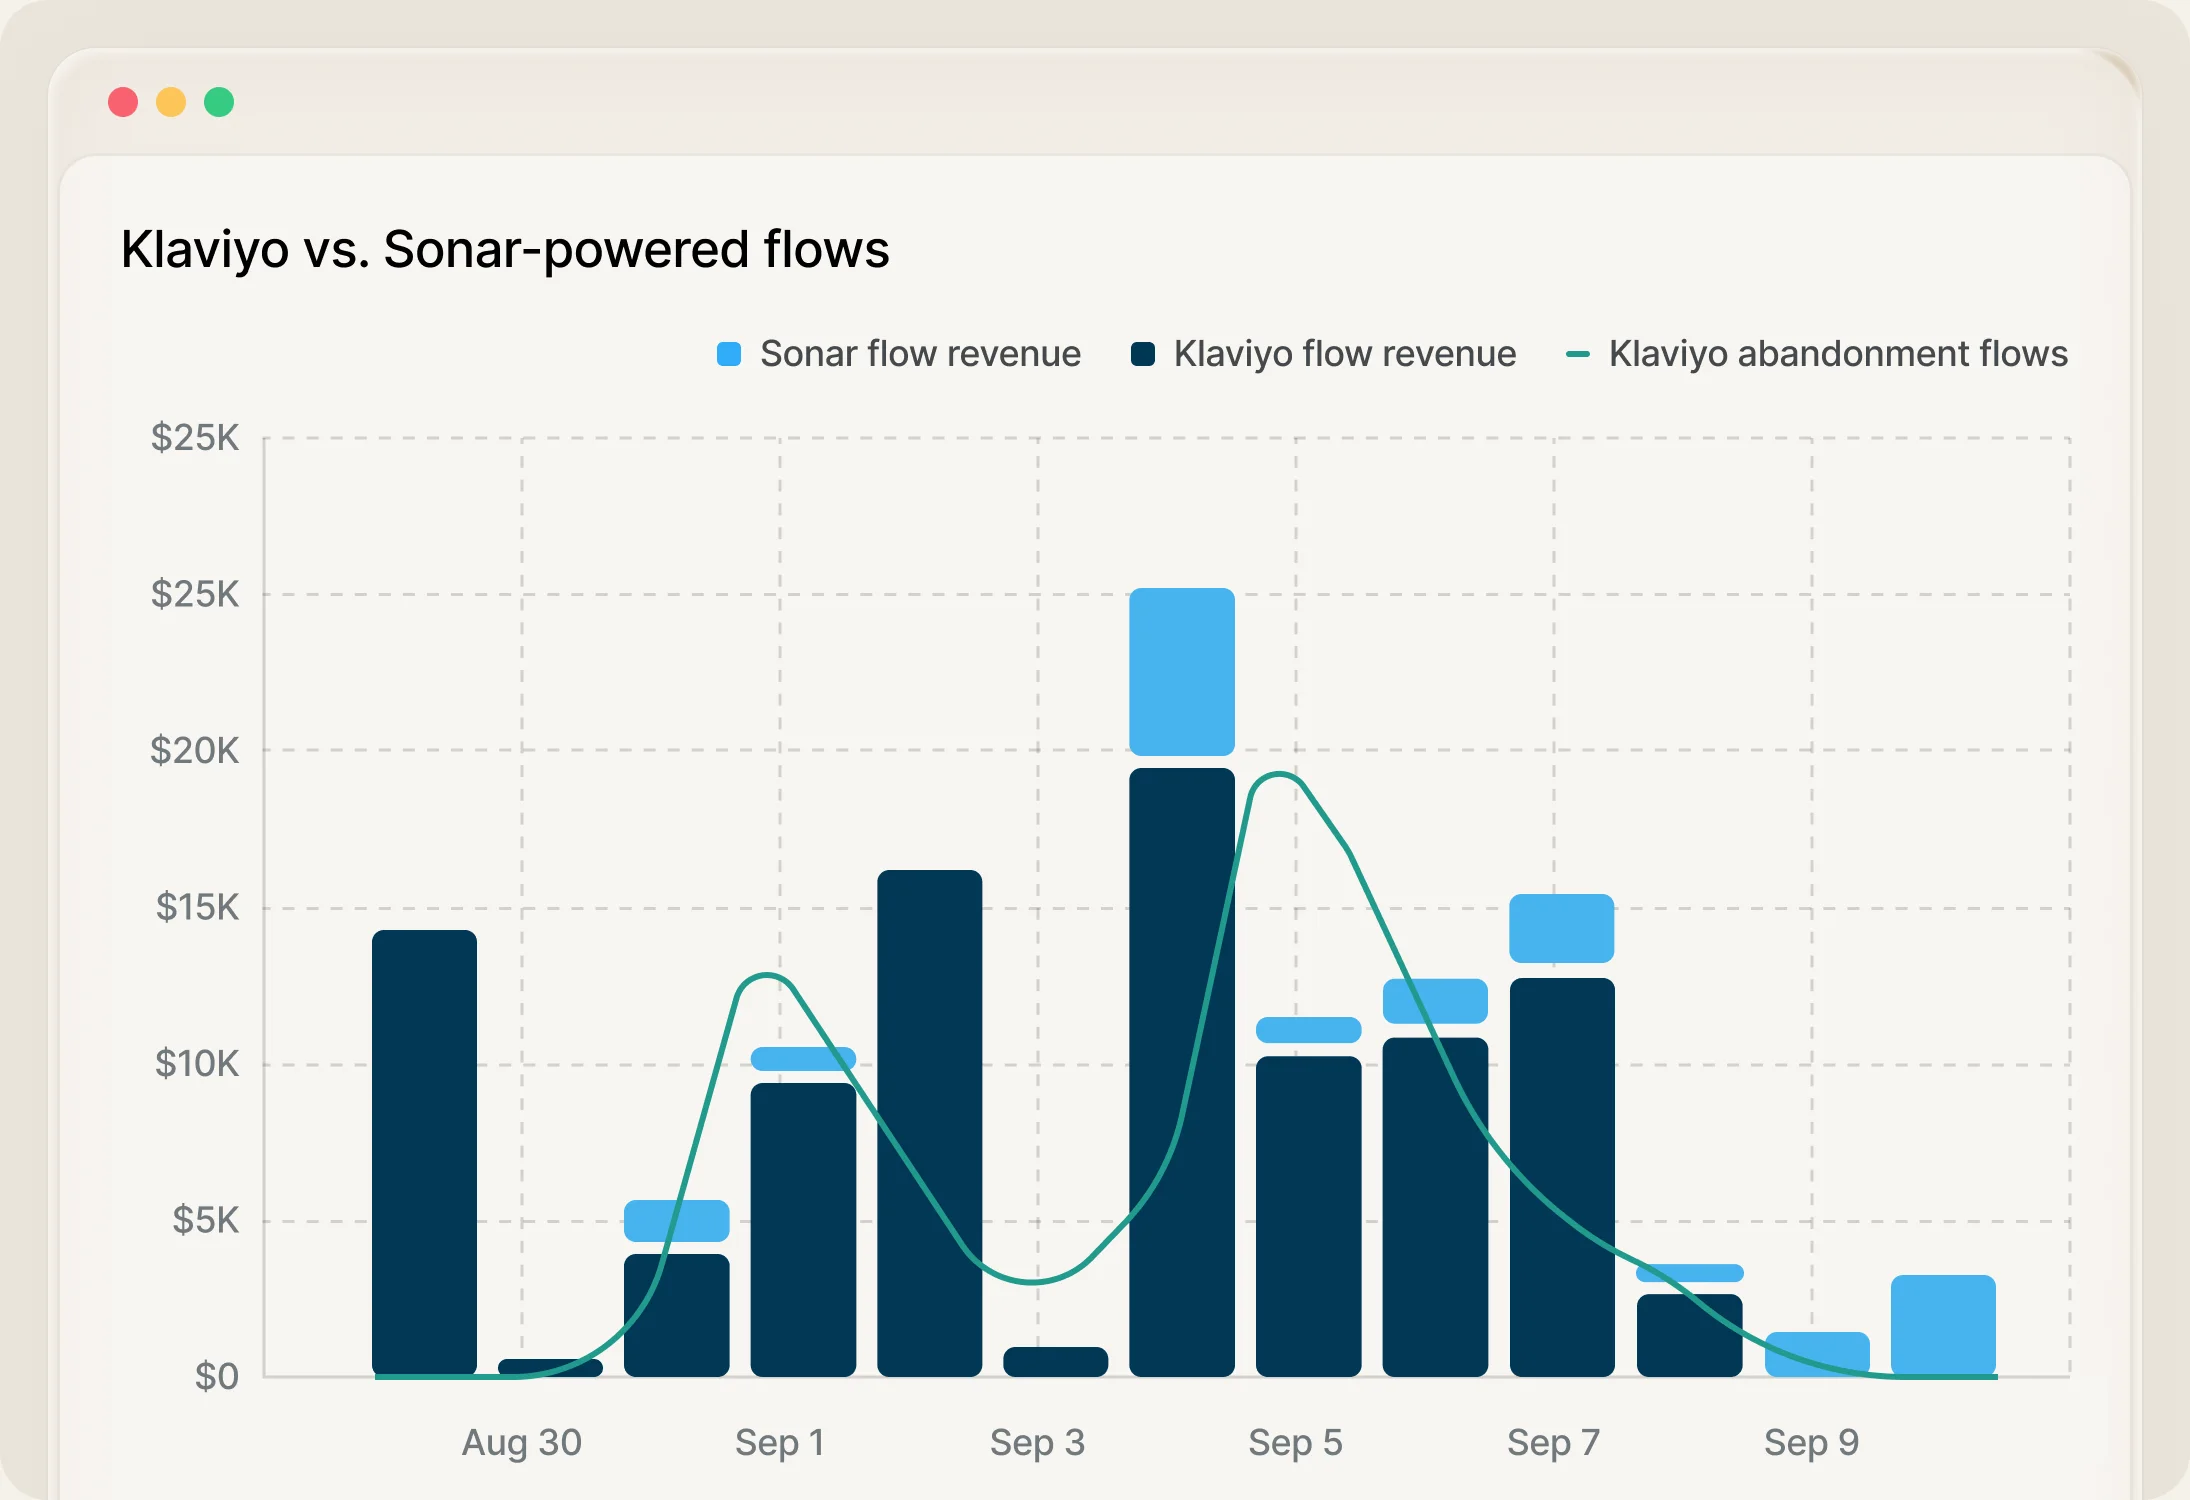This screenshot has height=1500, width=2190.
Task: Click the red close window dot
Action: pyautogui.click(x=123, y=102)
